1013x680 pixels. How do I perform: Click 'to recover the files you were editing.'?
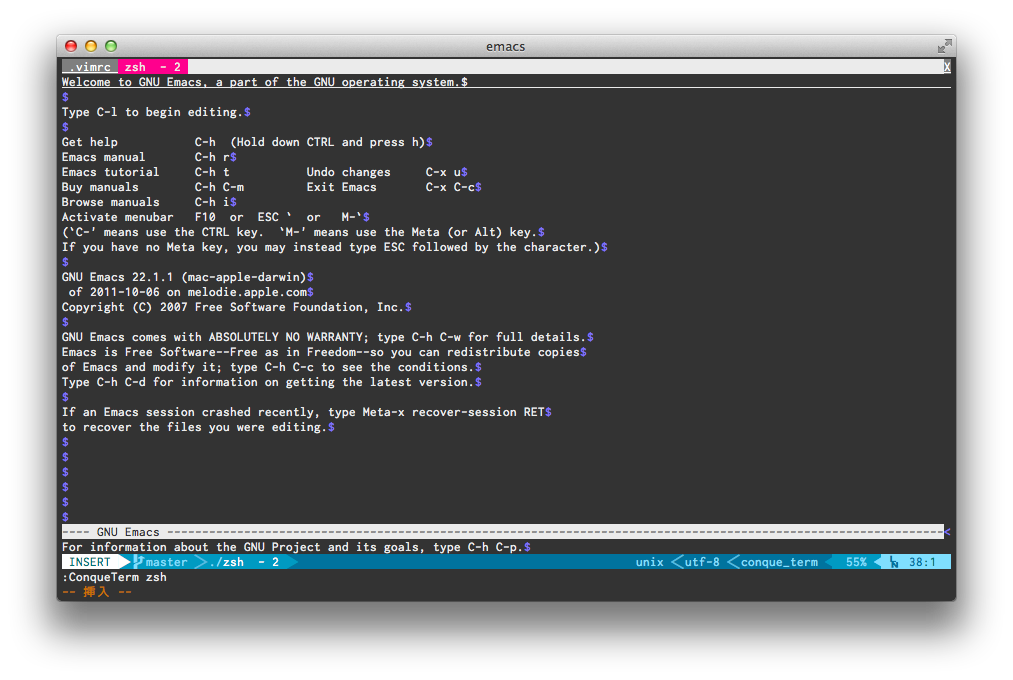pyautogui.click(x=195, y=427)
